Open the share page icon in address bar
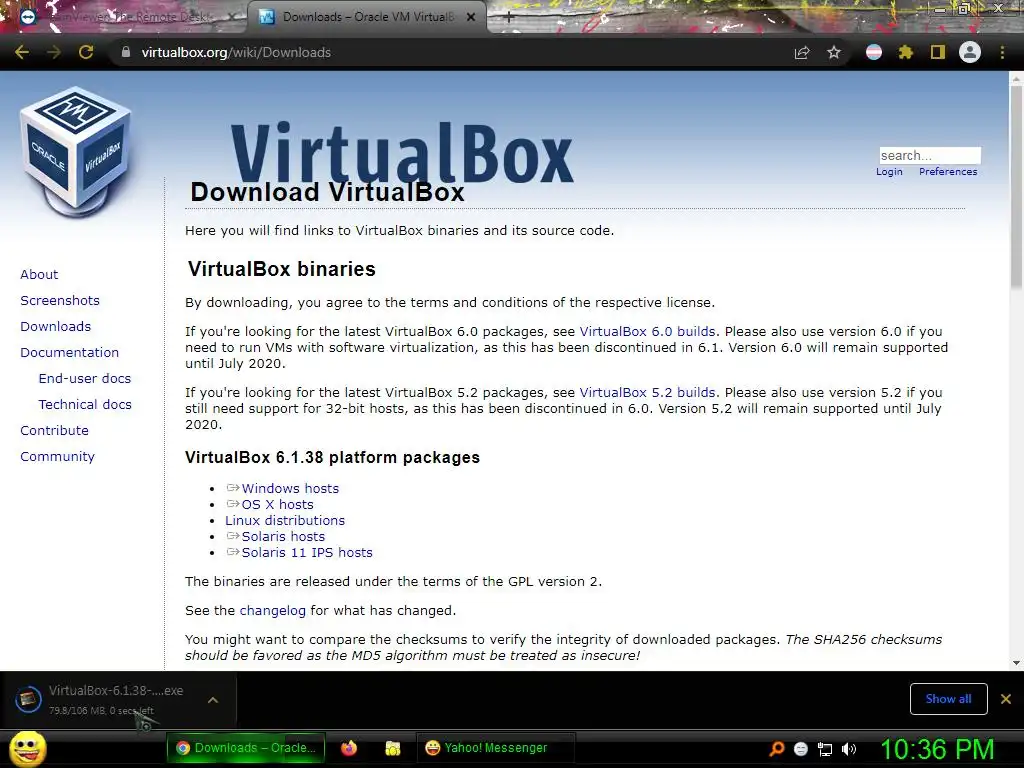The width and height of the screenshot is (1024, 768). (801, 52)
